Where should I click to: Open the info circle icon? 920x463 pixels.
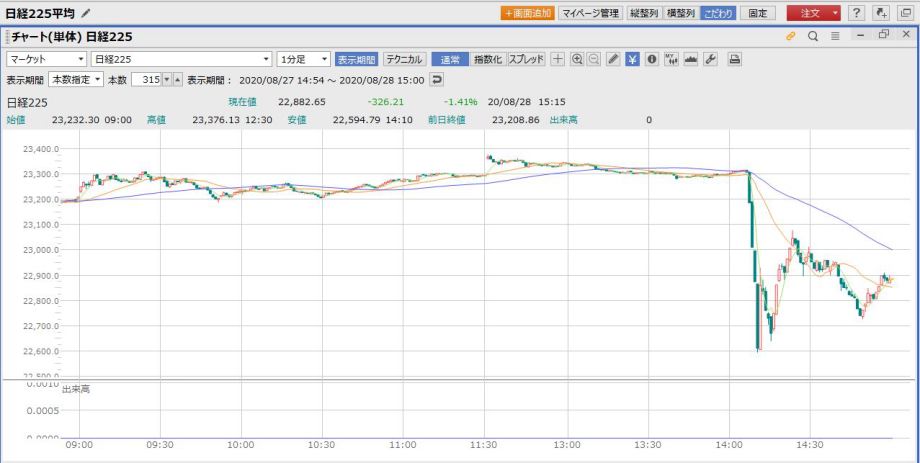[651, 59]
